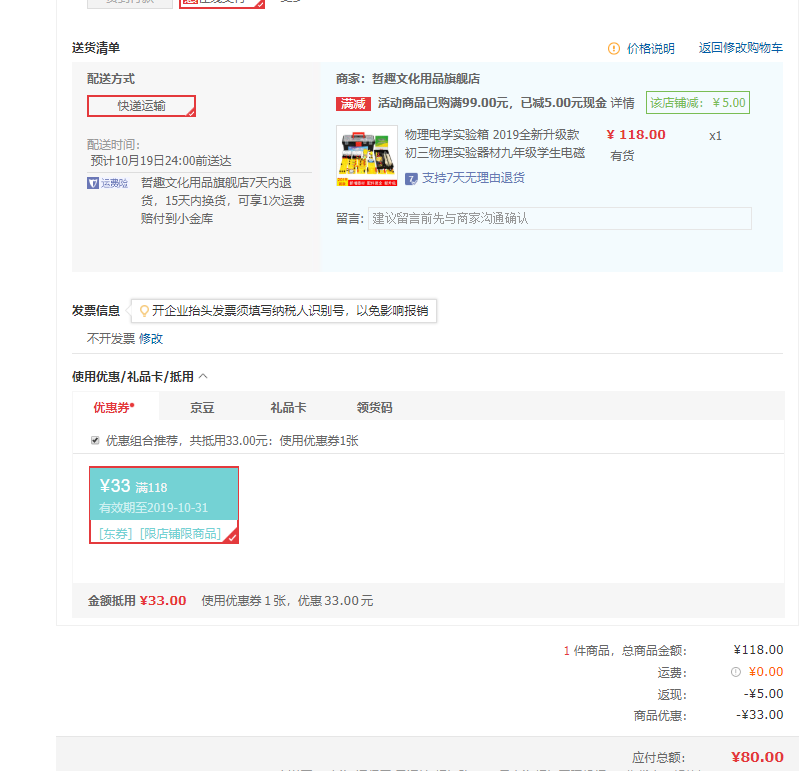Screen dimensions: 804x771
Task: Click the price explanation warning icon
Action: pyautogui.click(x=614, y=49)
